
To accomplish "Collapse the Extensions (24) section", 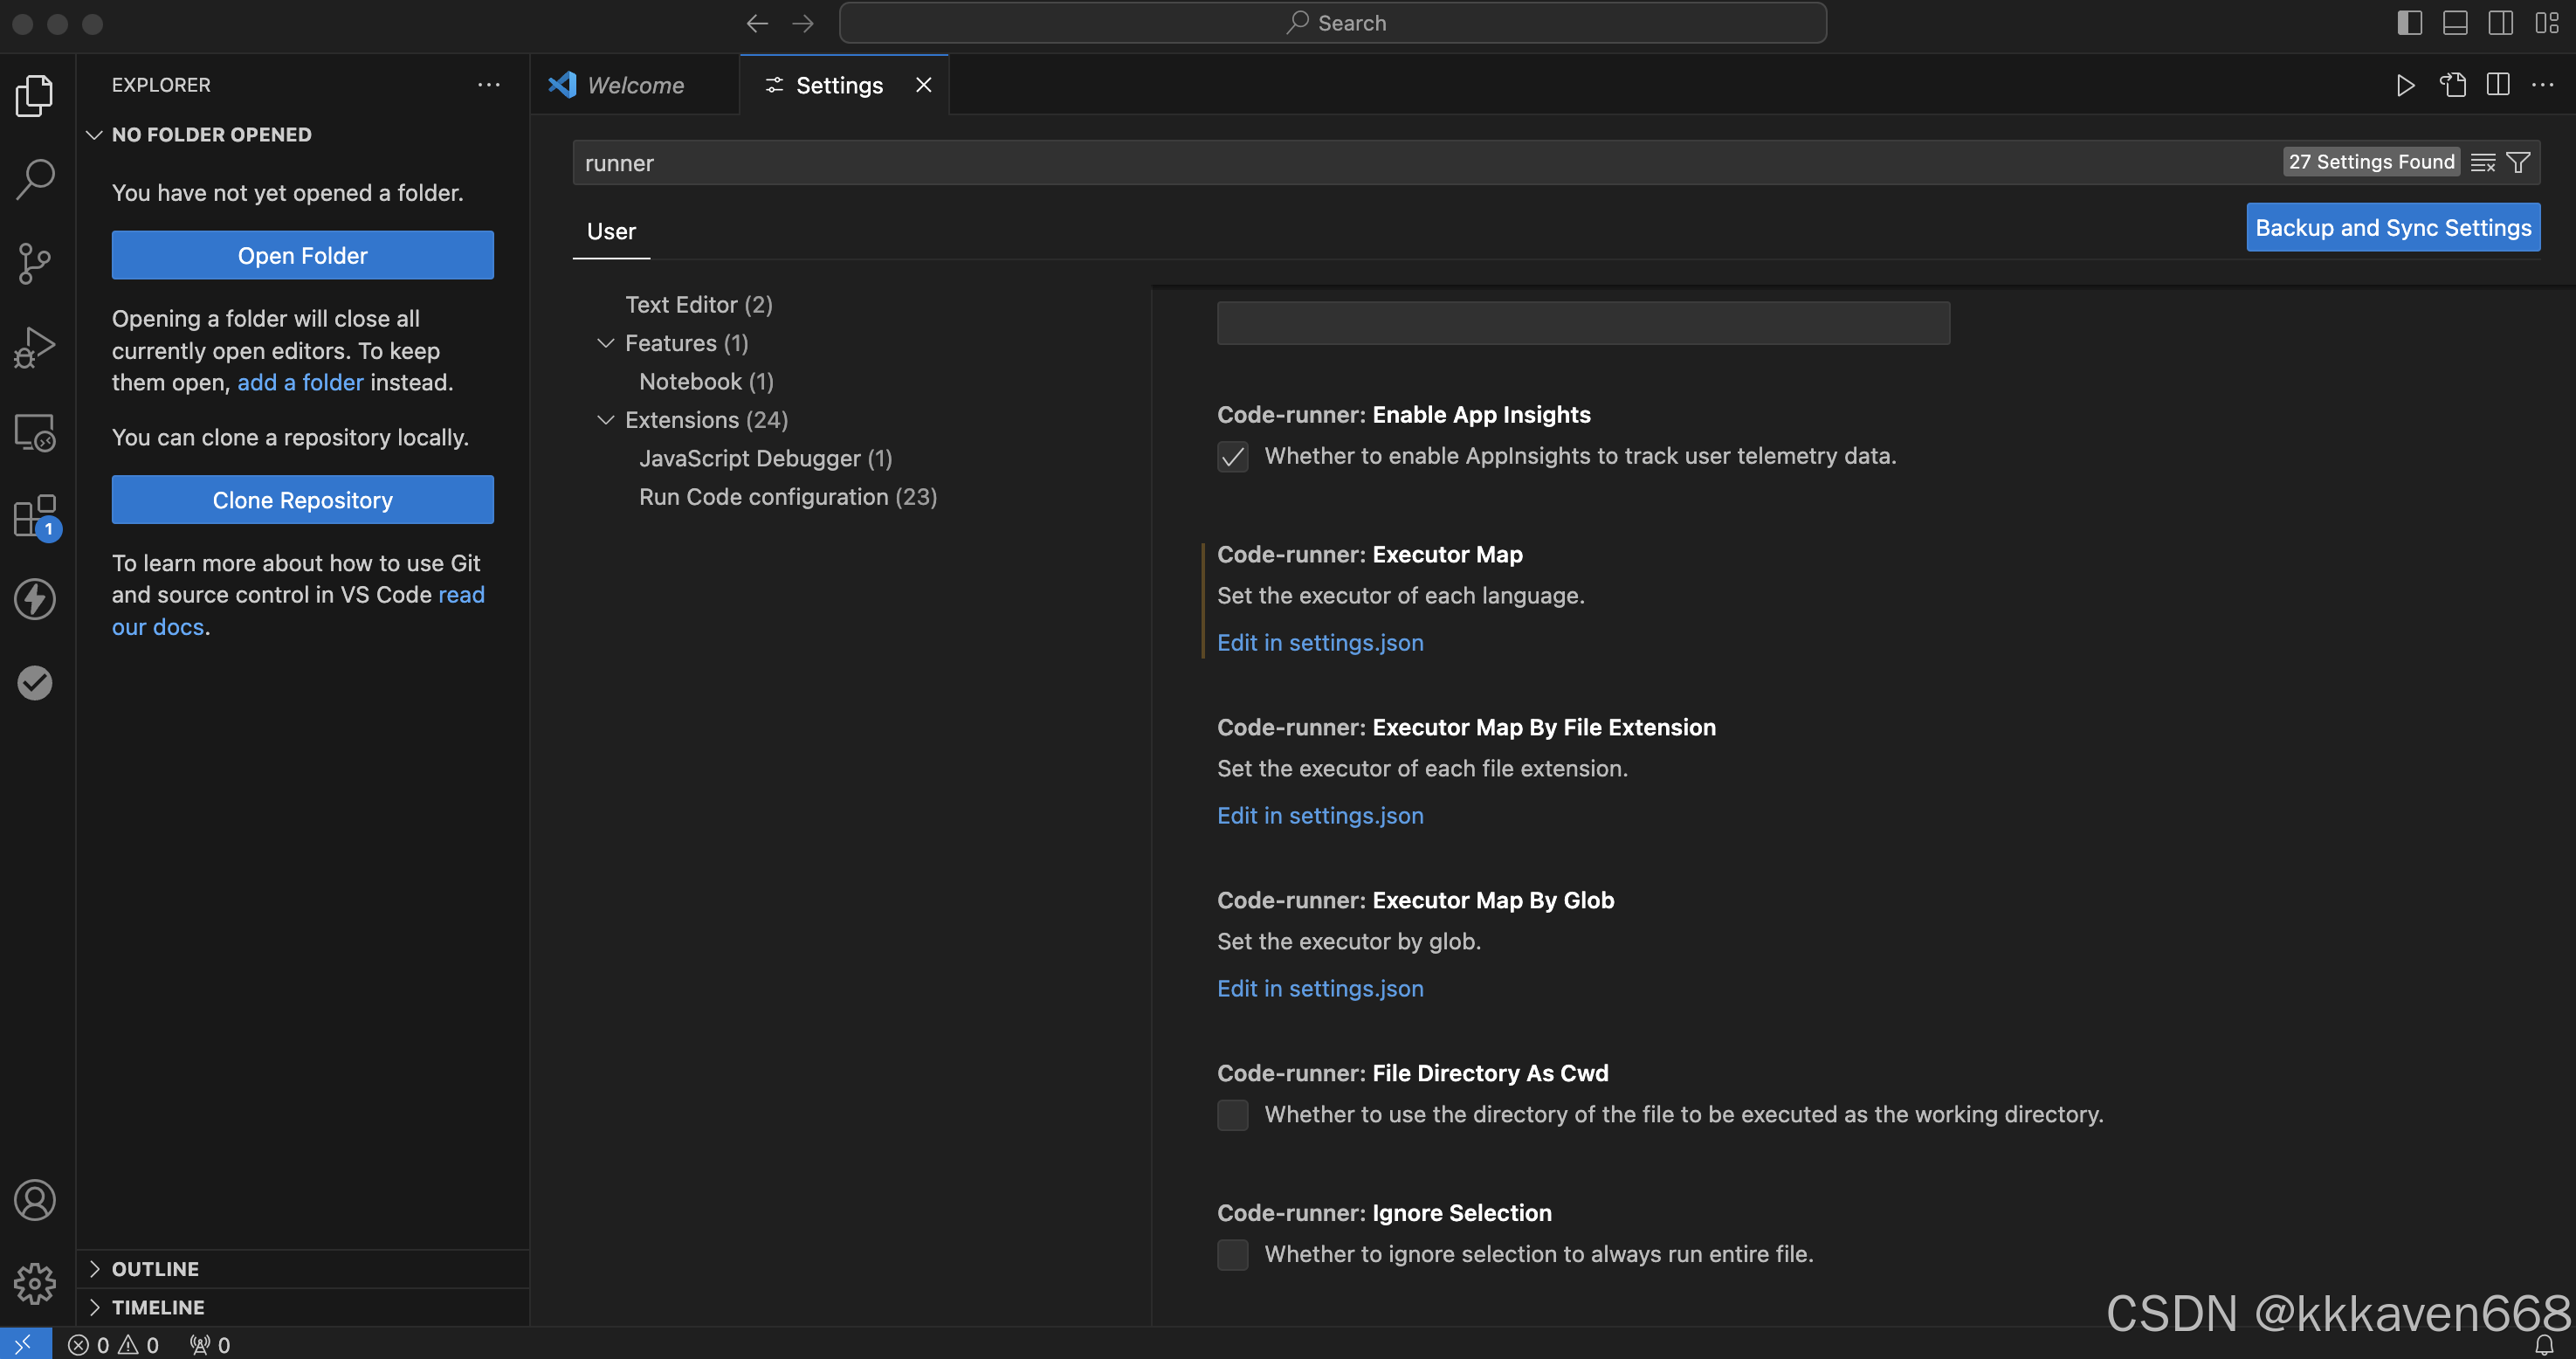I will [x=605, y=420].
